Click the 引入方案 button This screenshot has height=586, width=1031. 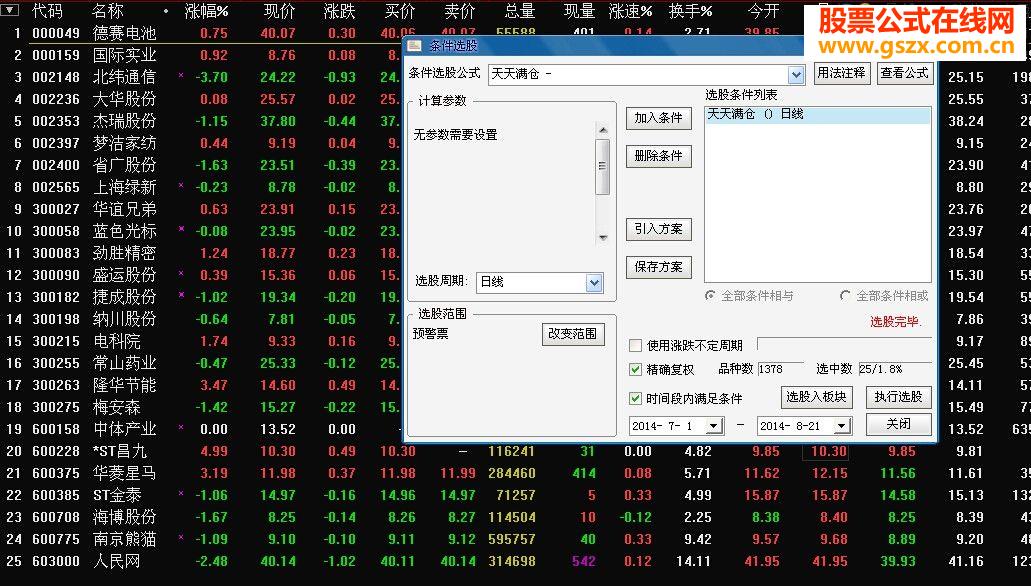point(659,230)
